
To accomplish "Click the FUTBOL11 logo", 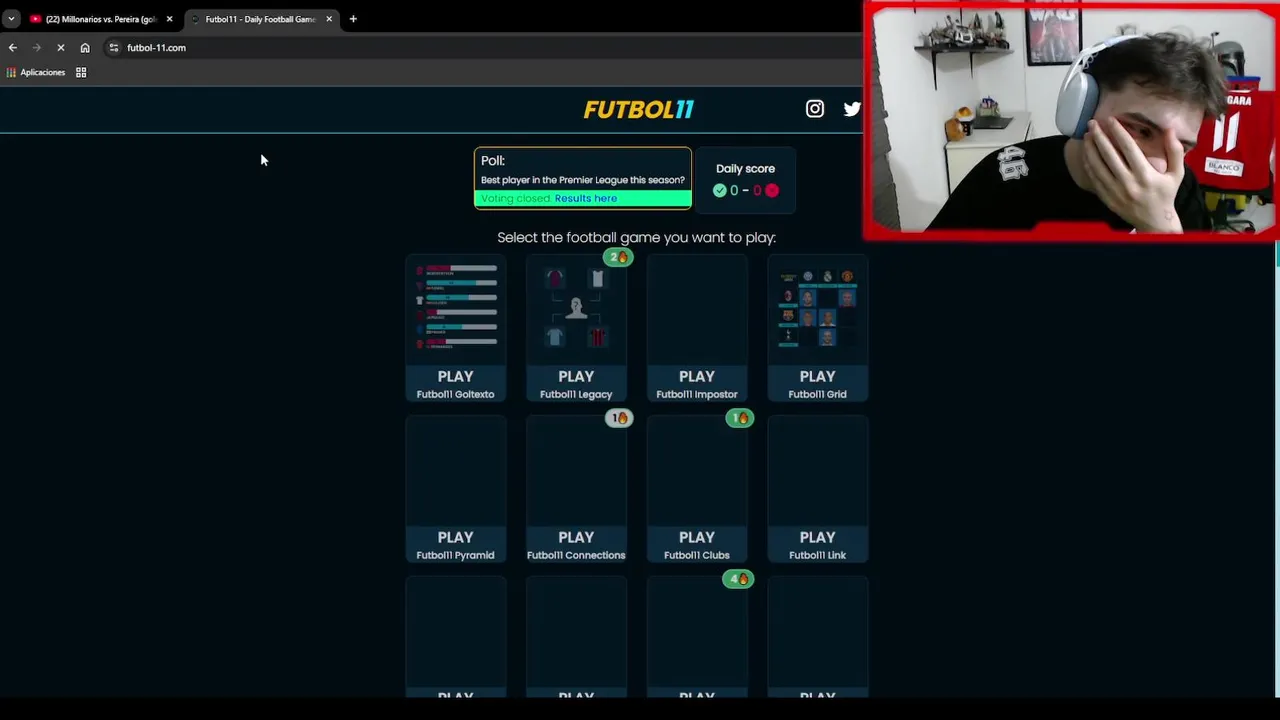I will click(x=638, y=109).
